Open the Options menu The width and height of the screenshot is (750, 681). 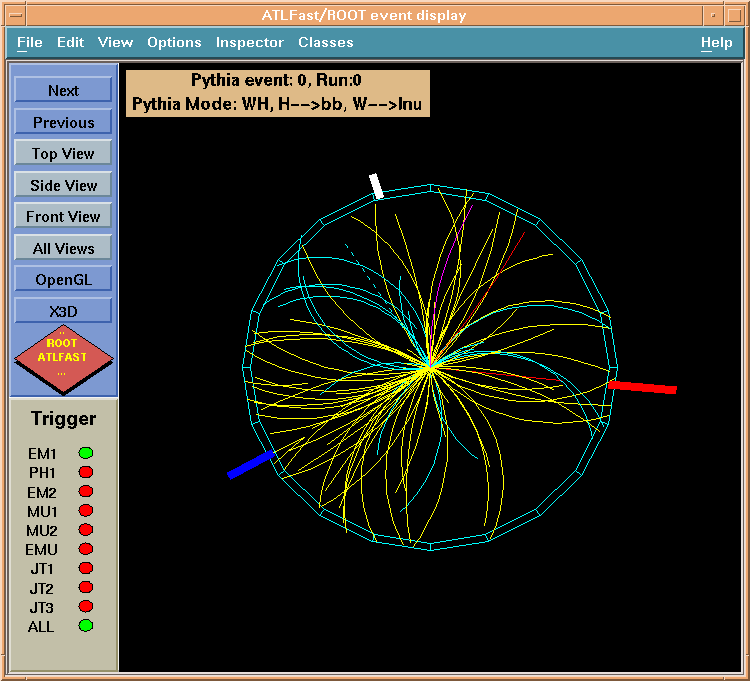tap(174, 42)
